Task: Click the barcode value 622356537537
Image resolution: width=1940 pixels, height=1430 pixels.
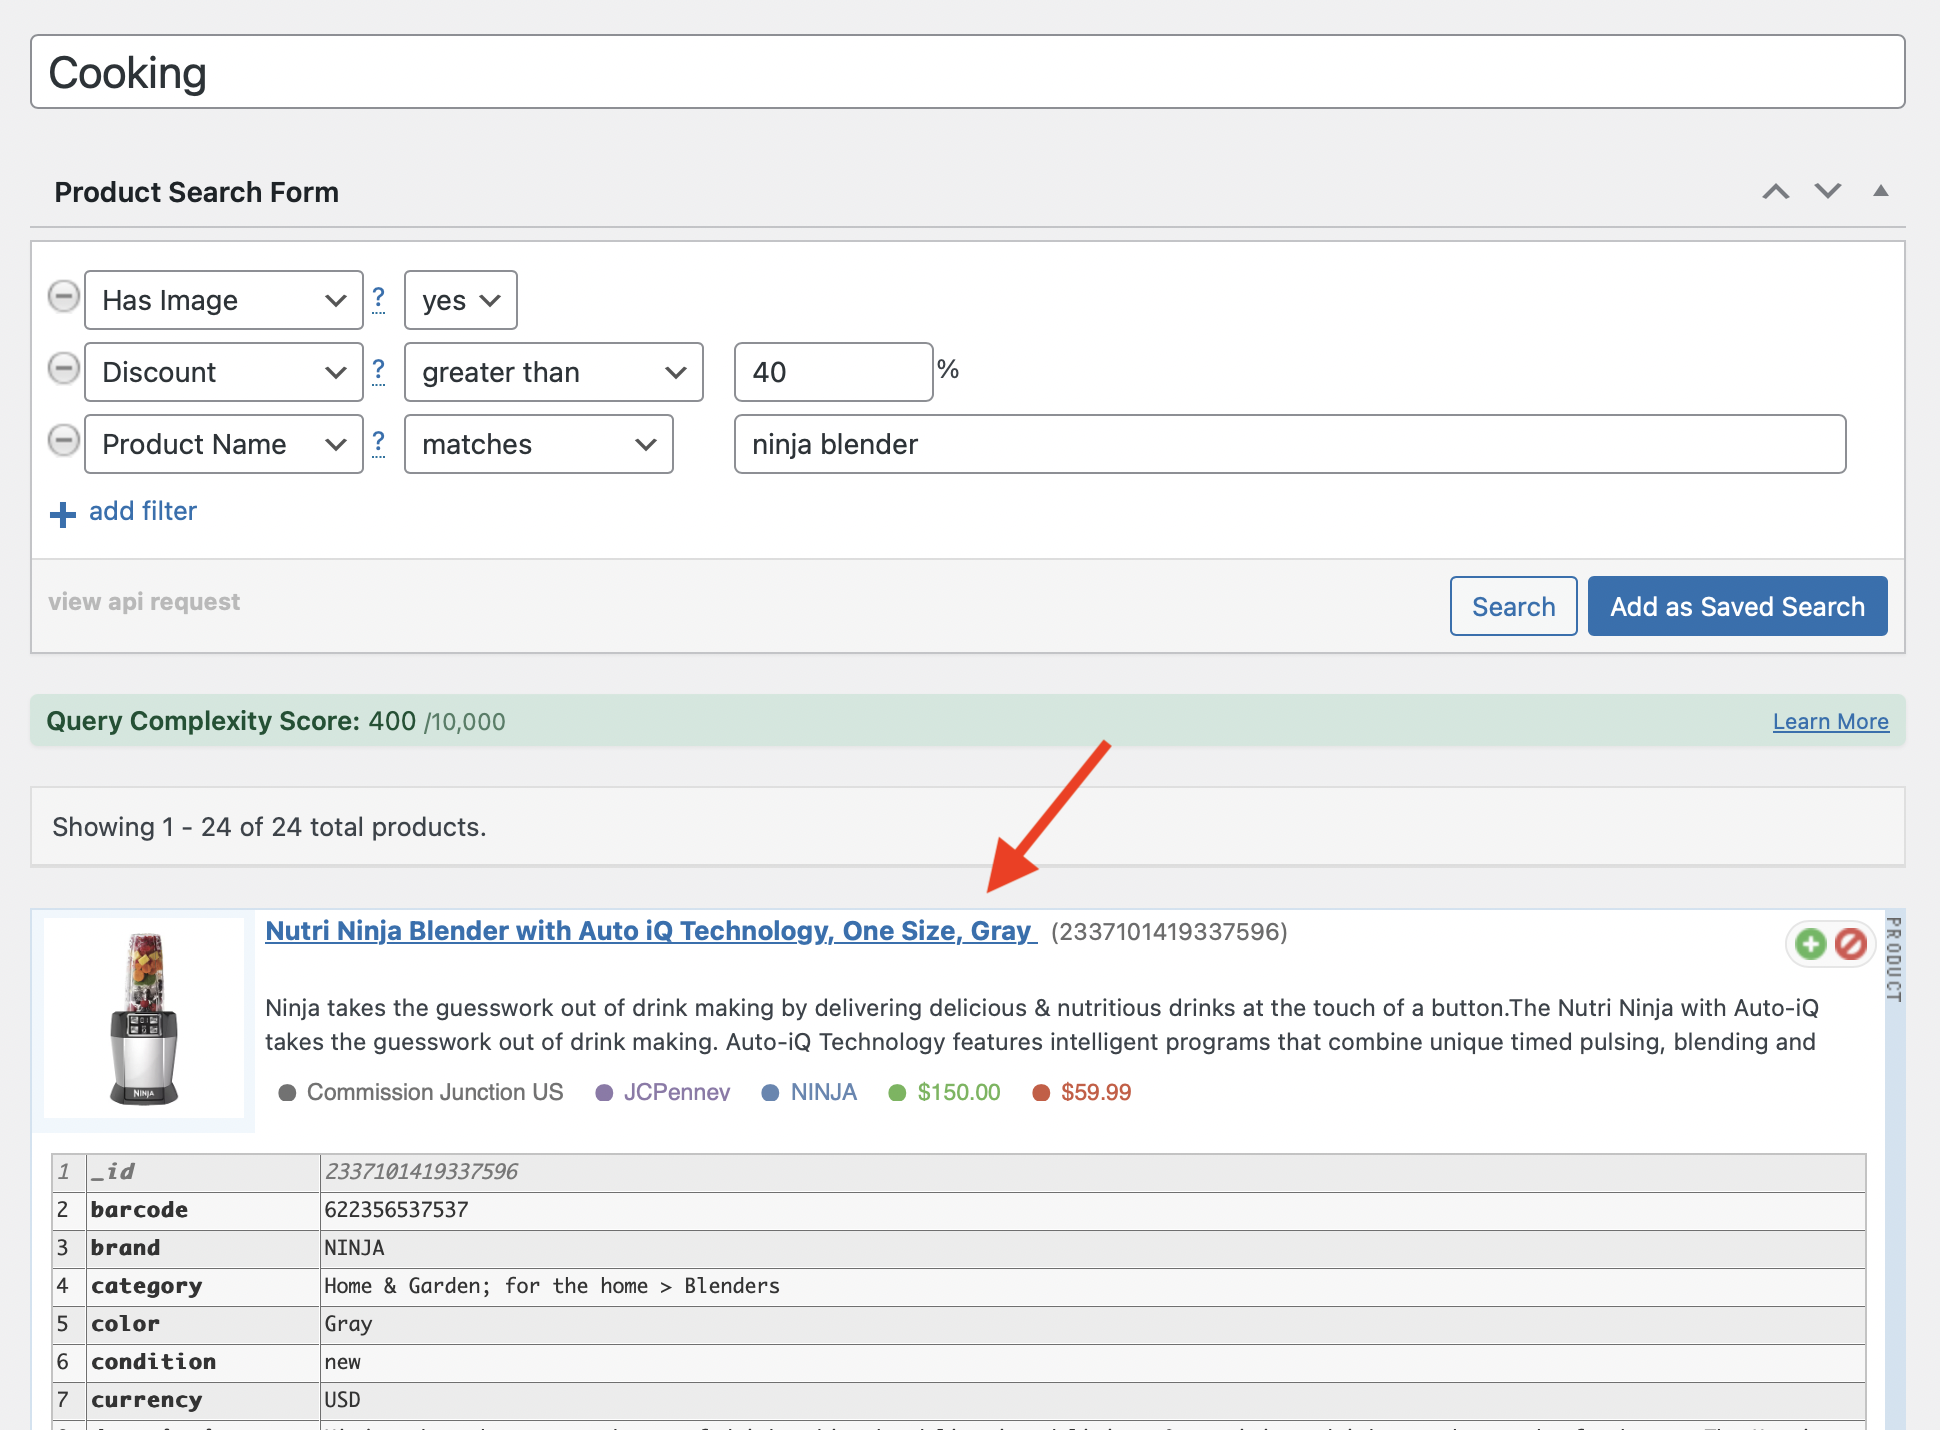Action: [x=396, y=1210]
